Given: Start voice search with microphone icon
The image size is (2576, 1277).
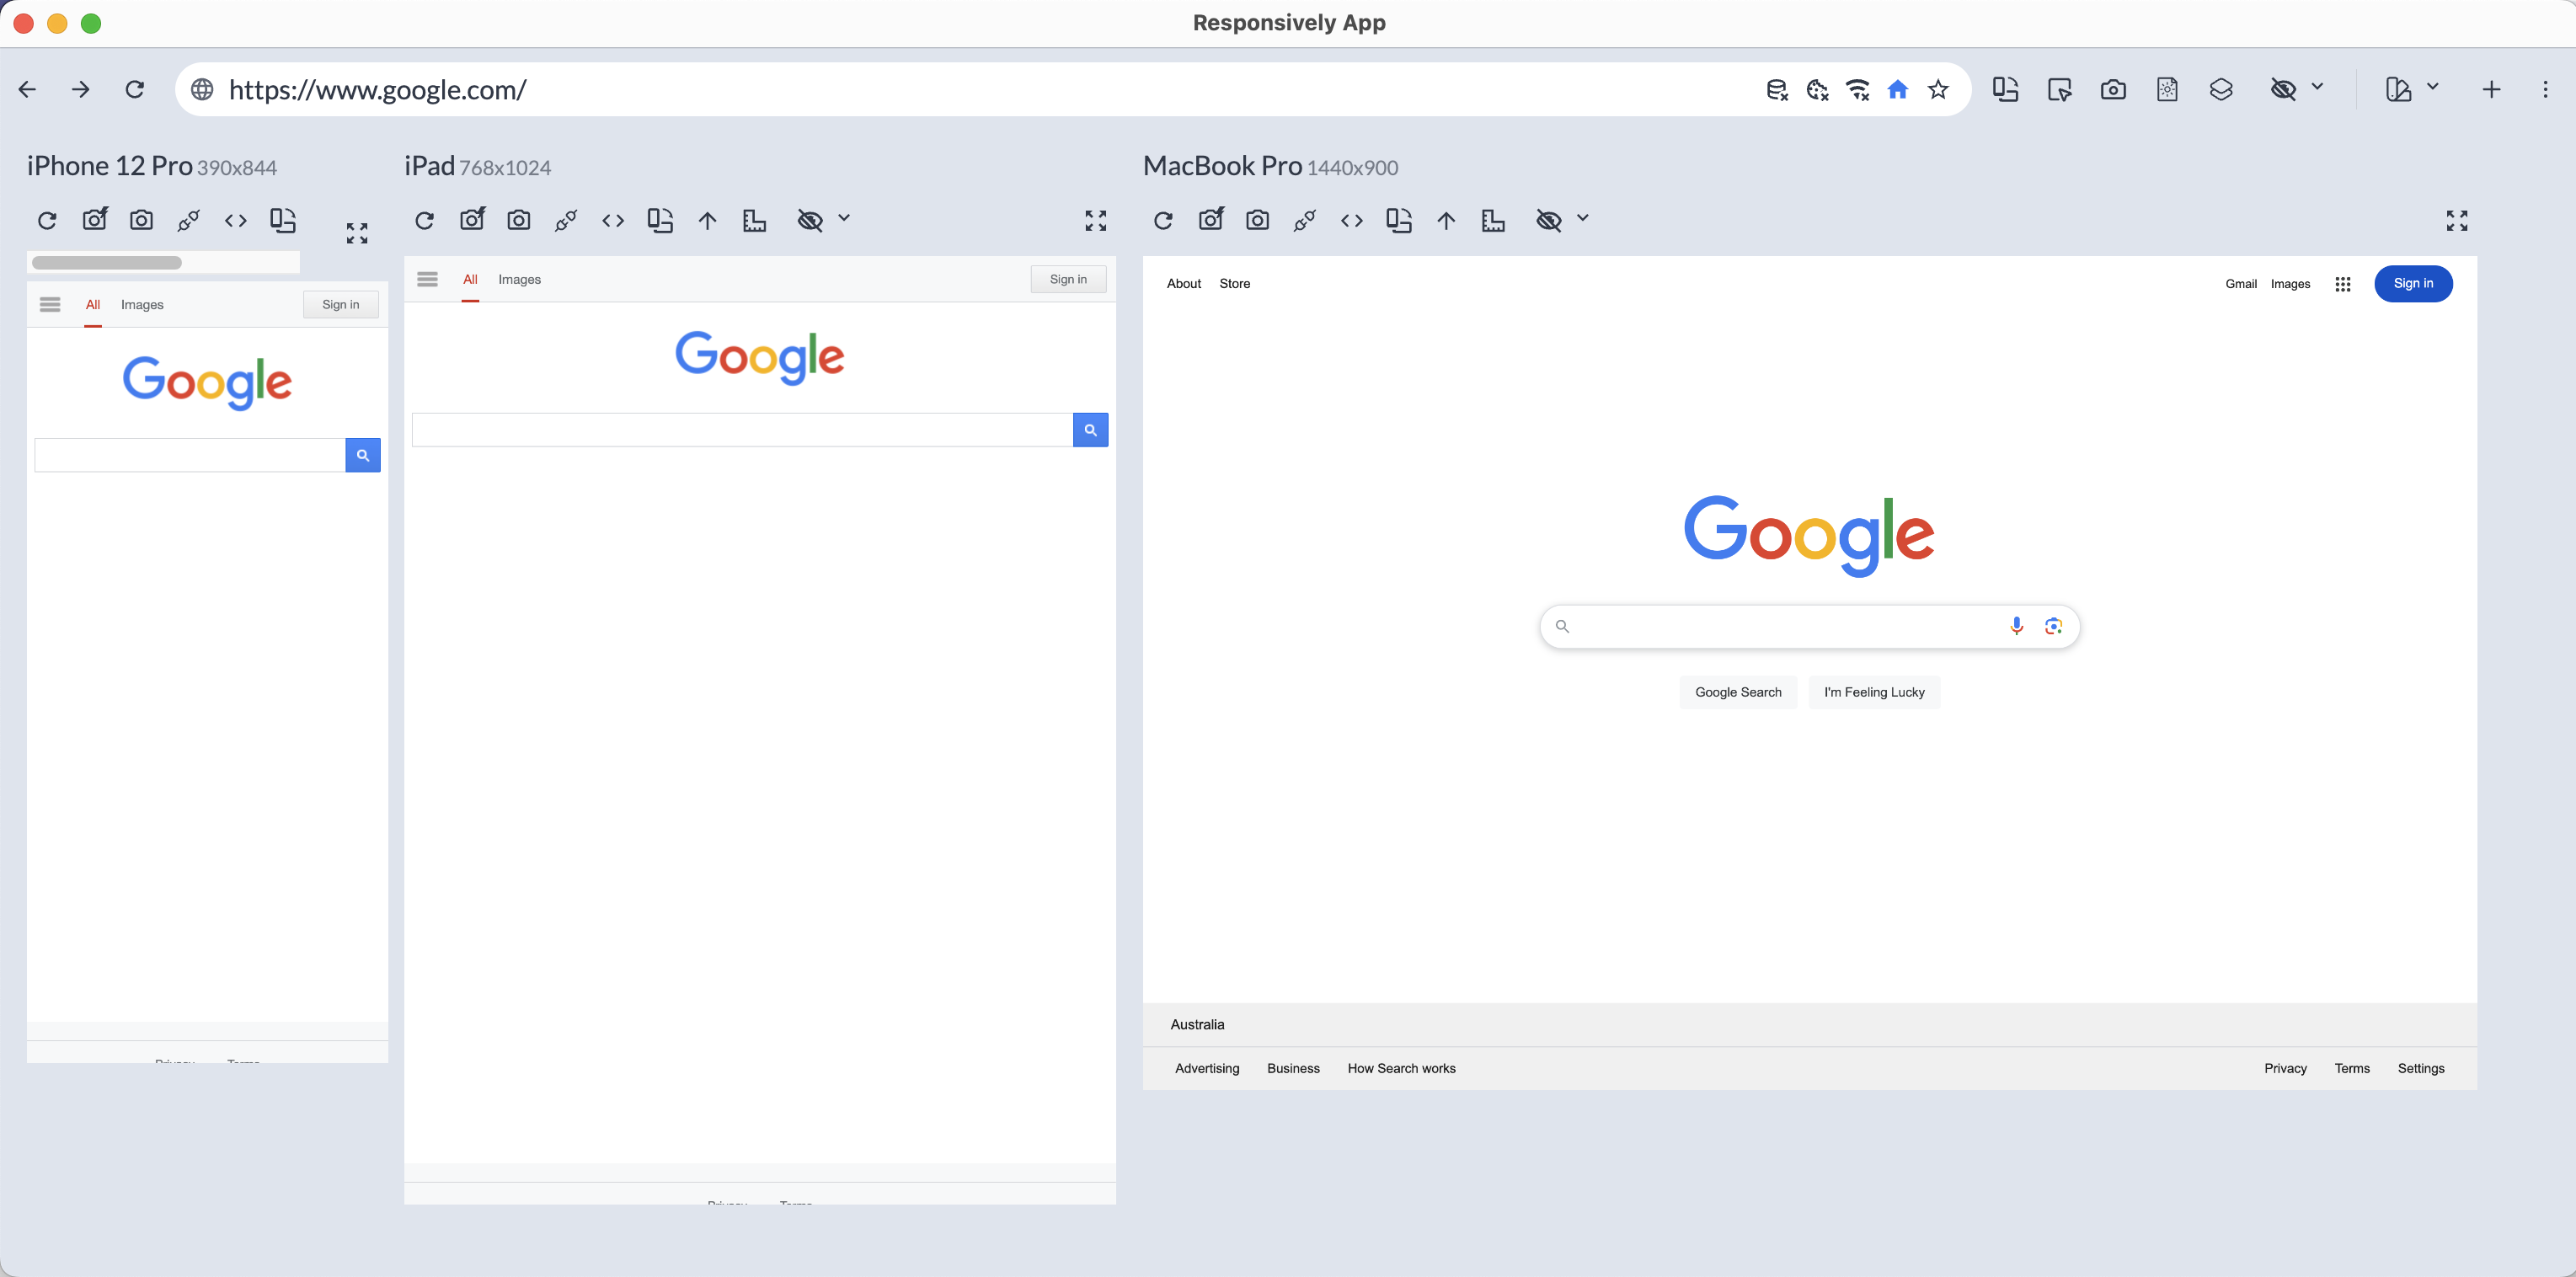Looking at the screenshot, I should coord(2017,626).
